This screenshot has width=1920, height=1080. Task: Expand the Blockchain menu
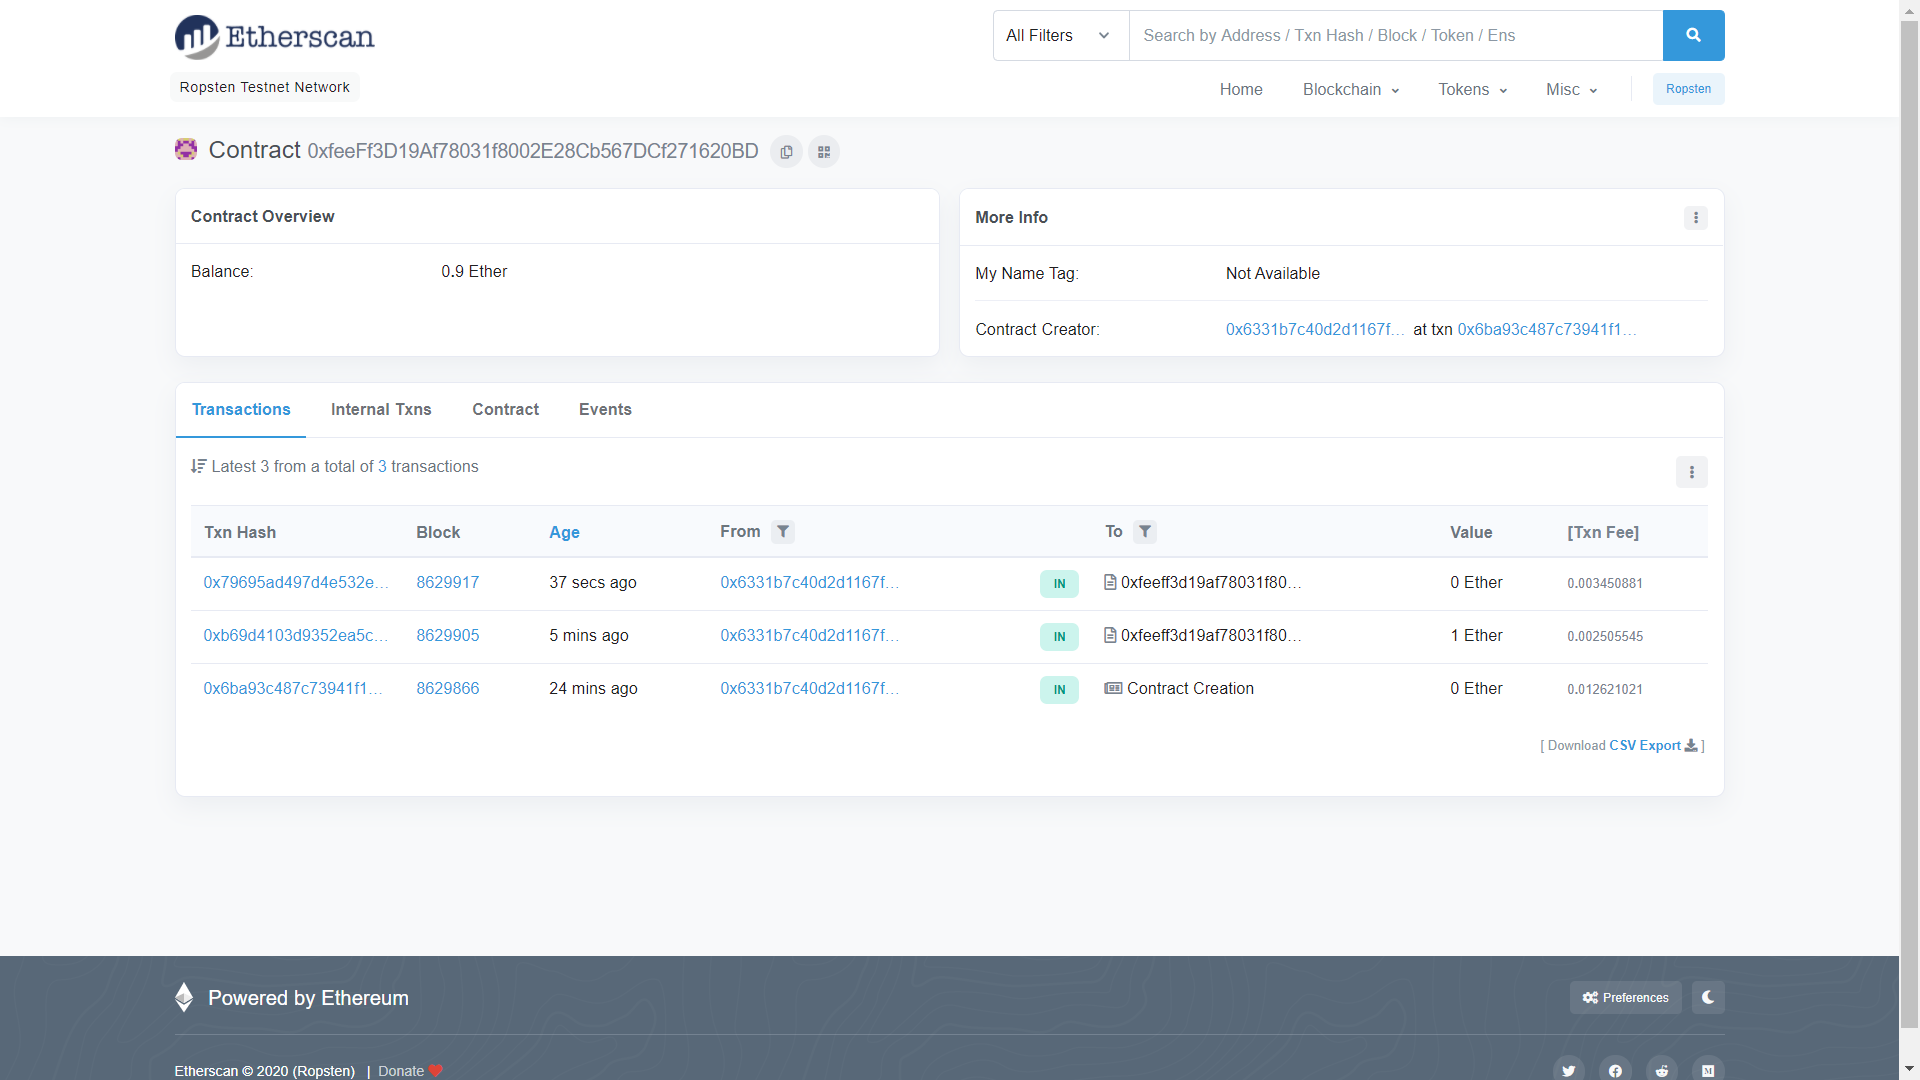pos(1351,90)
